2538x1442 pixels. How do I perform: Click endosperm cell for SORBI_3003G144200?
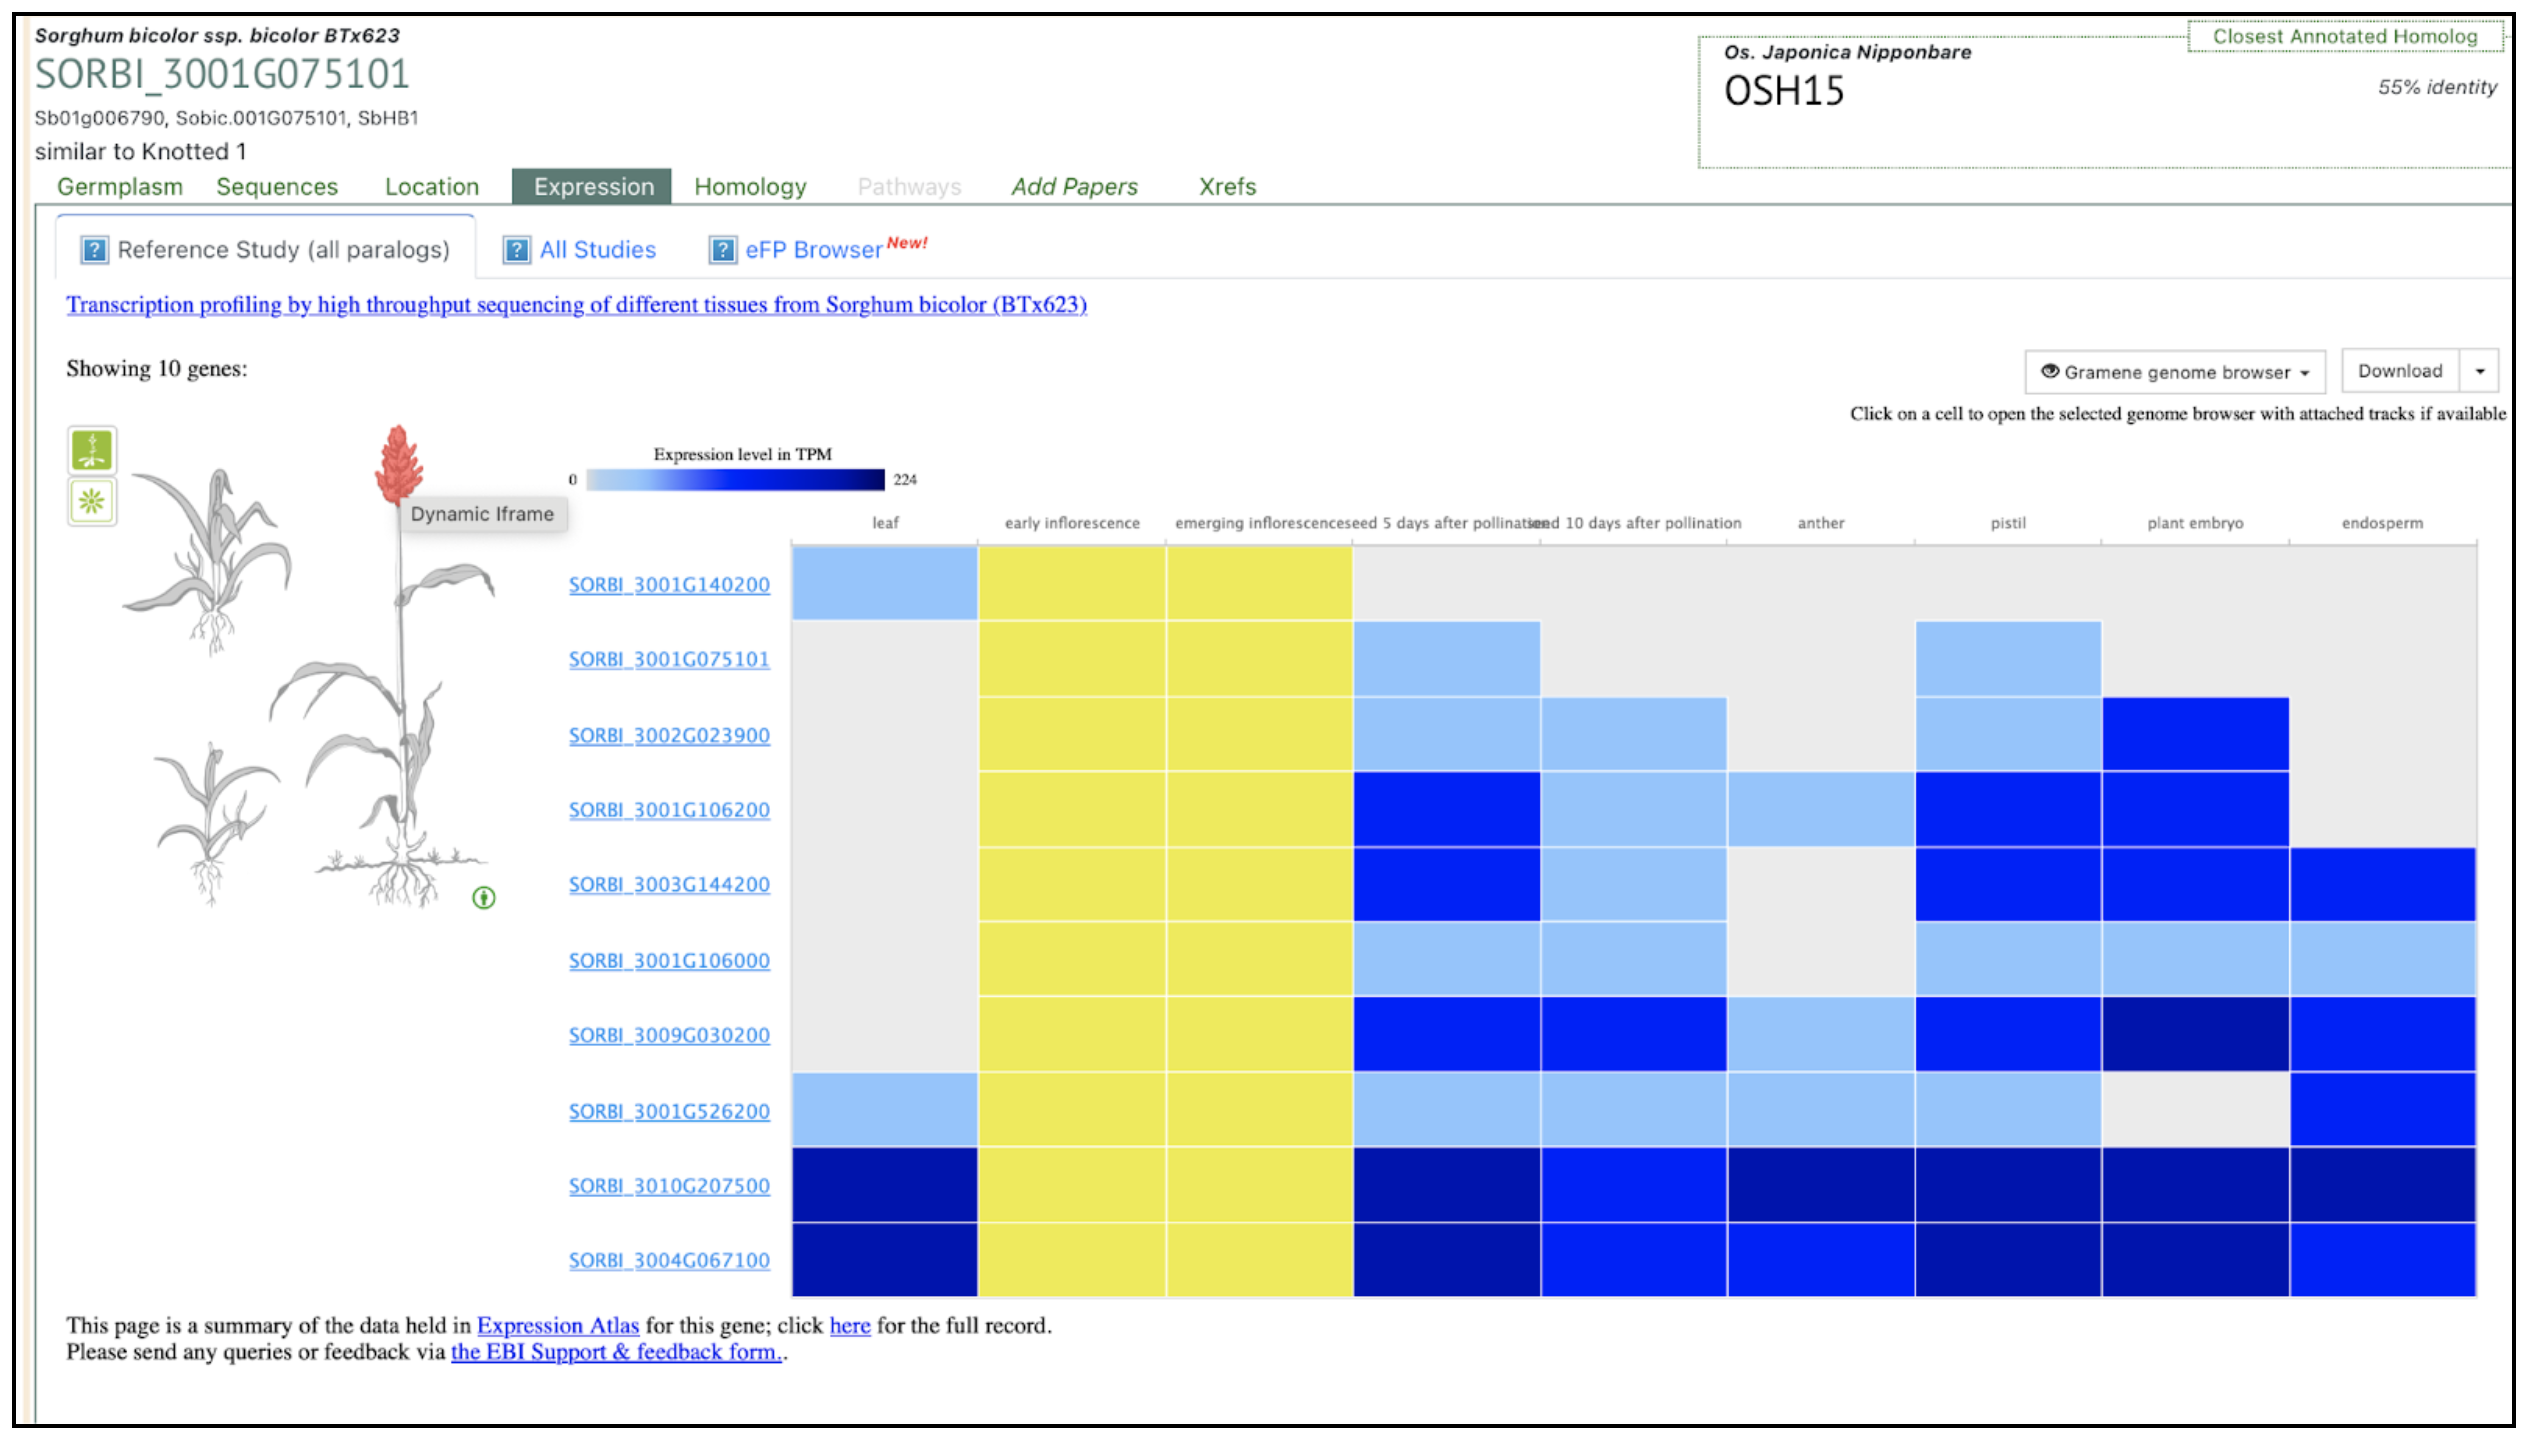tap(2382, 884)
